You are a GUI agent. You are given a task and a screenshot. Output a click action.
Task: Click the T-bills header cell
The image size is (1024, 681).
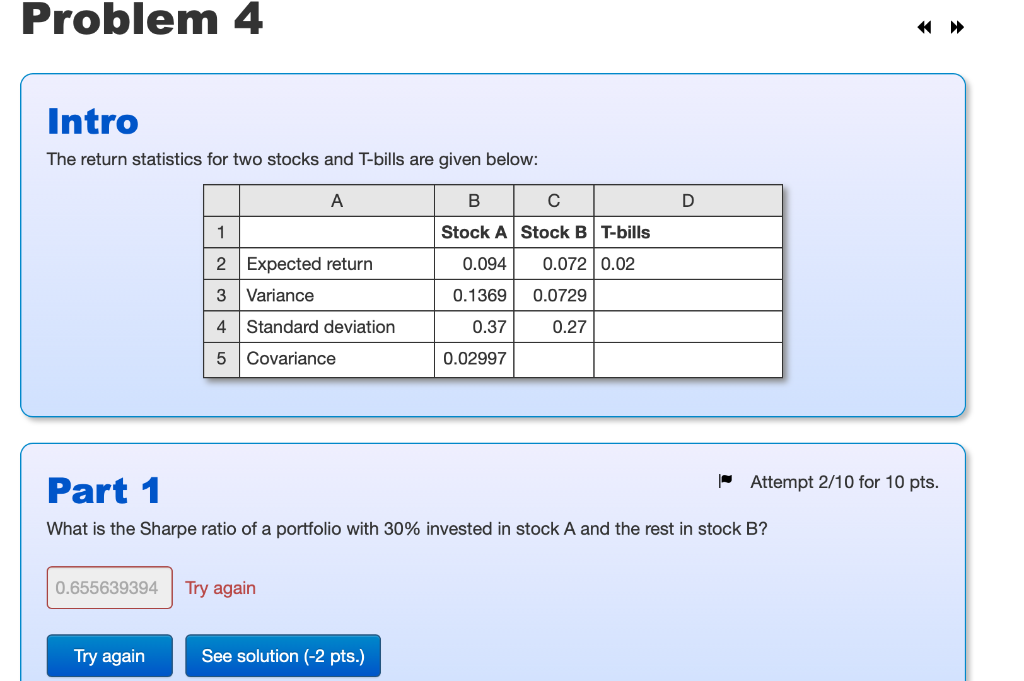628,231
